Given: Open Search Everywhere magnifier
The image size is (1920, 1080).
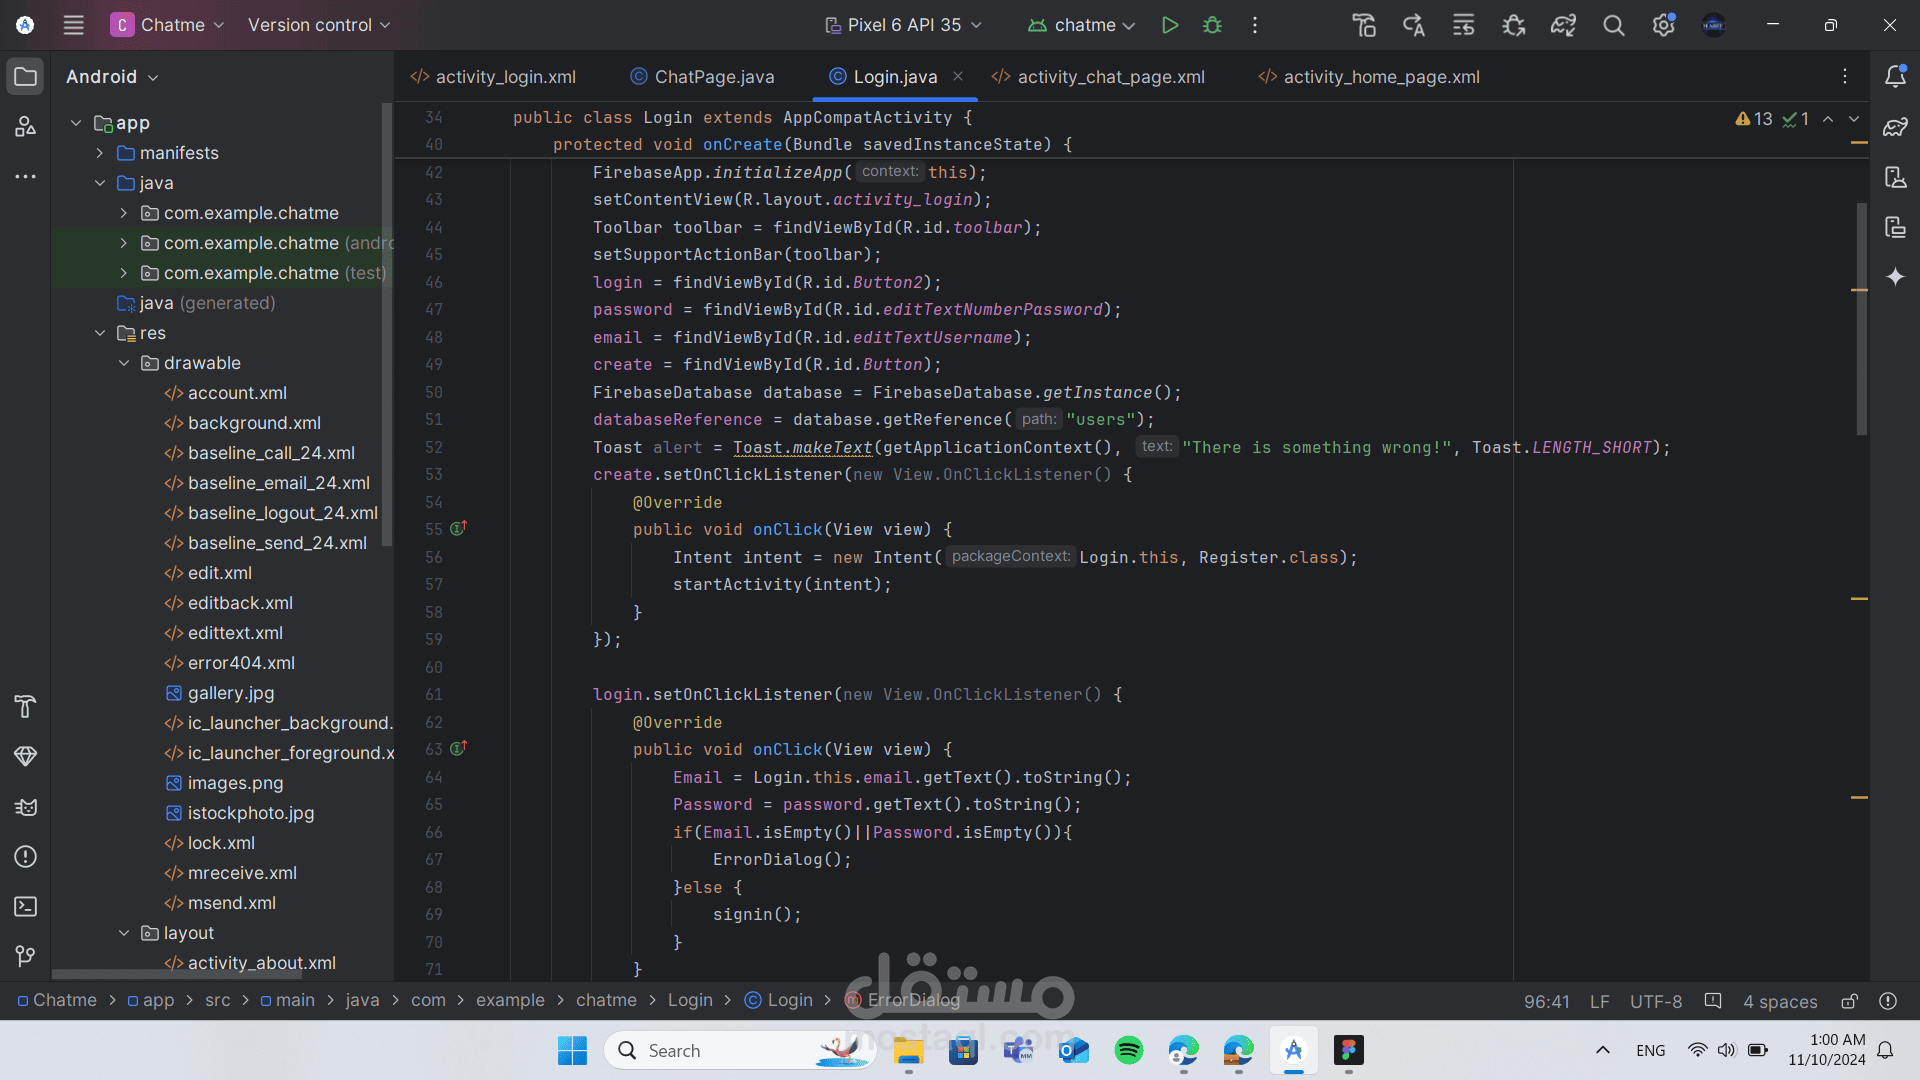Looking at the screenshot, I should [x=1613, y=25].
